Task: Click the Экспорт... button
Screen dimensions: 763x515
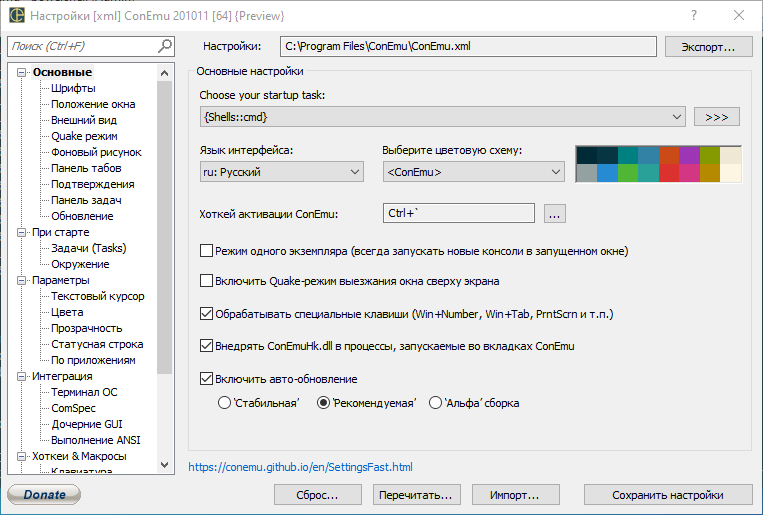Action: point(708,47)
